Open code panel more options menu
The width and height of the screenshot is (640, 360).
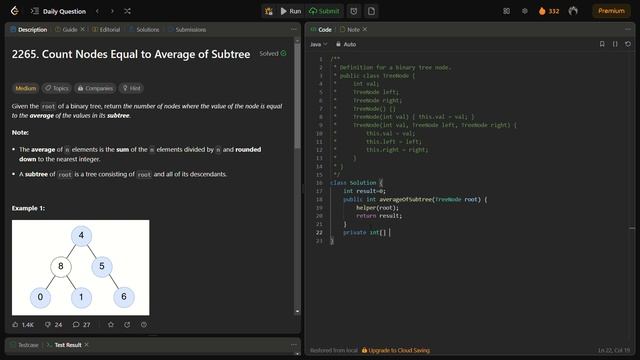(628, 29)
